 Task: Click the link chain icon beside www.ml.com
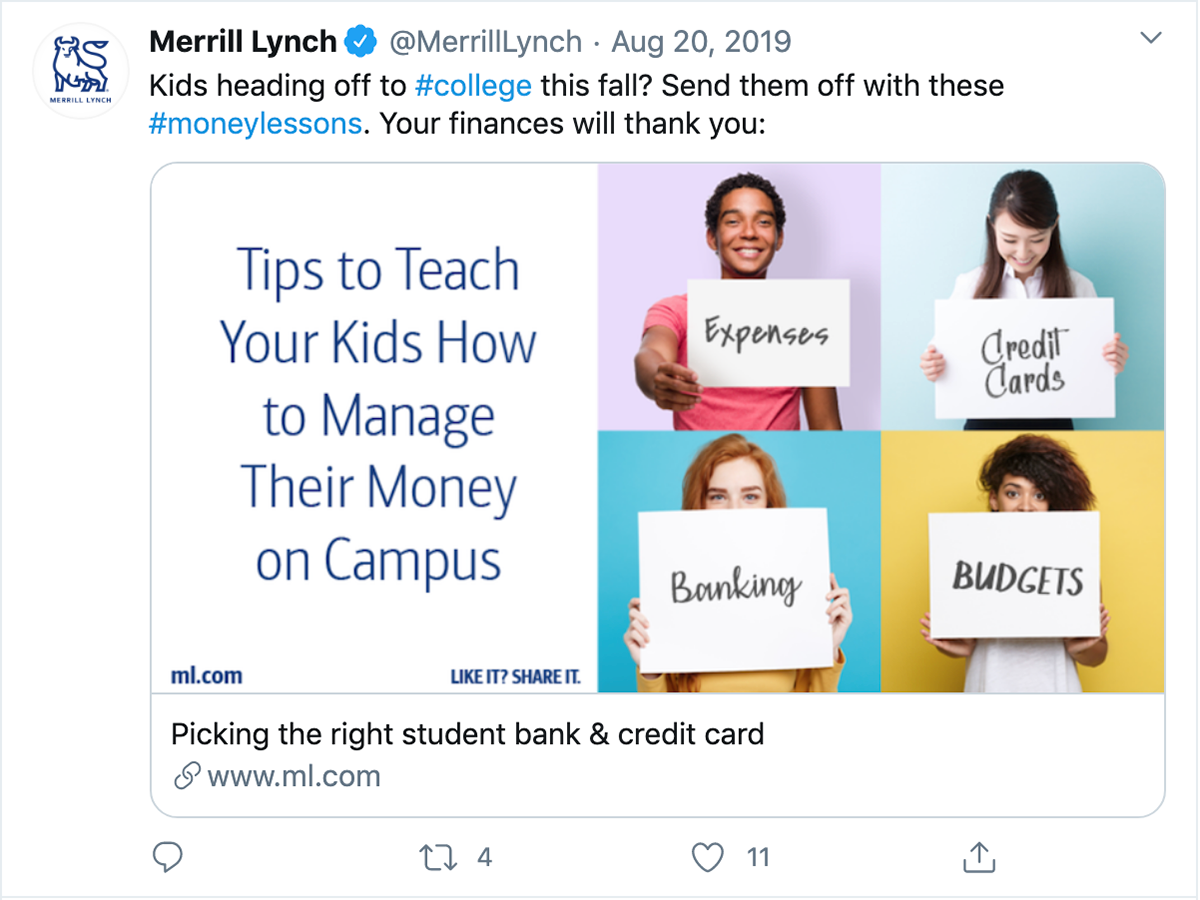point(187,777)
